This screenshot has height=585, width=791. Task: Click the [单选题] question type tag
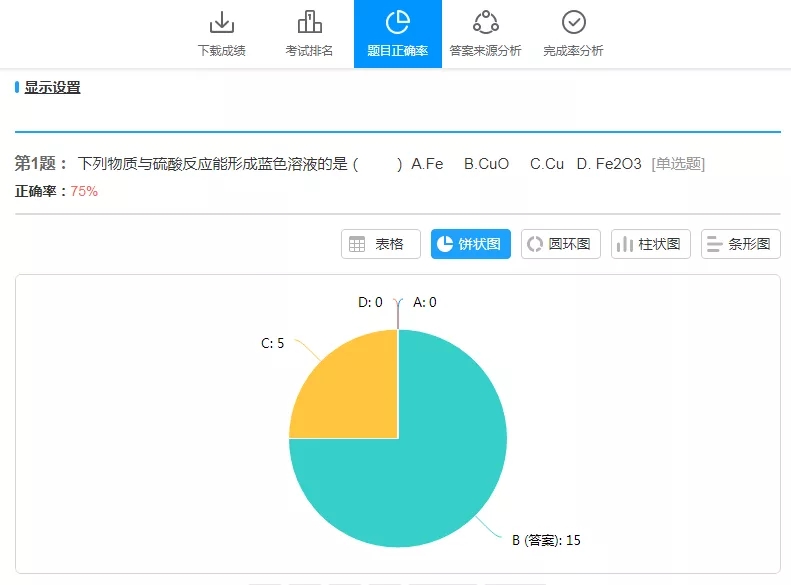(x=678, y=164)
